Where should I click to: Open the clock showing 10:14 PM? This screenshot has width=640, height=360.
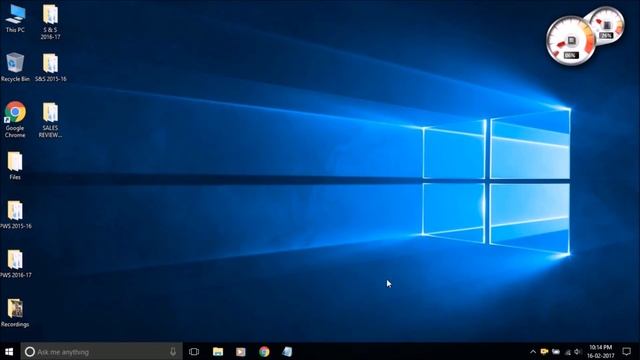point(600,352)
